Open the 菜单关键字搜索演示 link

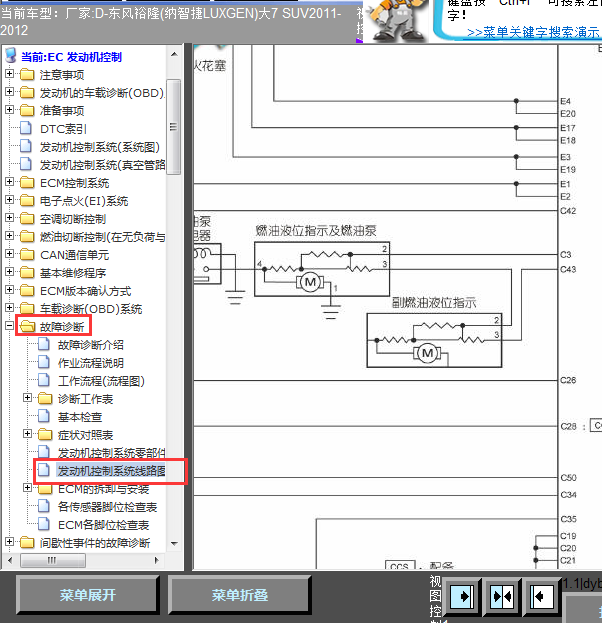pyautogui.click(x=533, y=33)
